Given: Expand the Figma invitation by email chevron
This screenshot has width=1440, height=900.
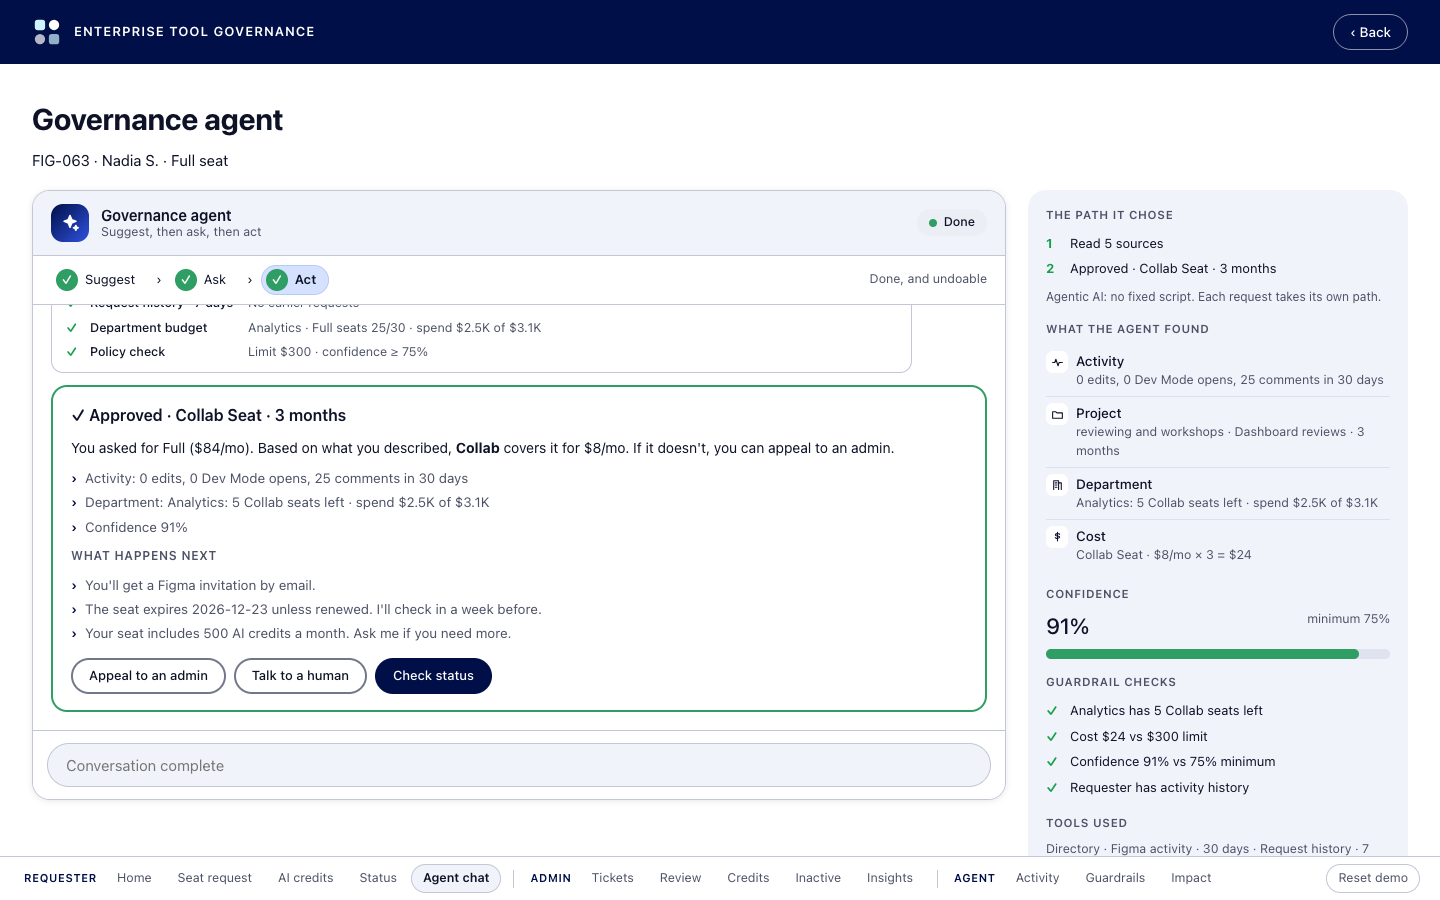Looking at the screenshot, I should pyautogui.click(x=74, y=586).
